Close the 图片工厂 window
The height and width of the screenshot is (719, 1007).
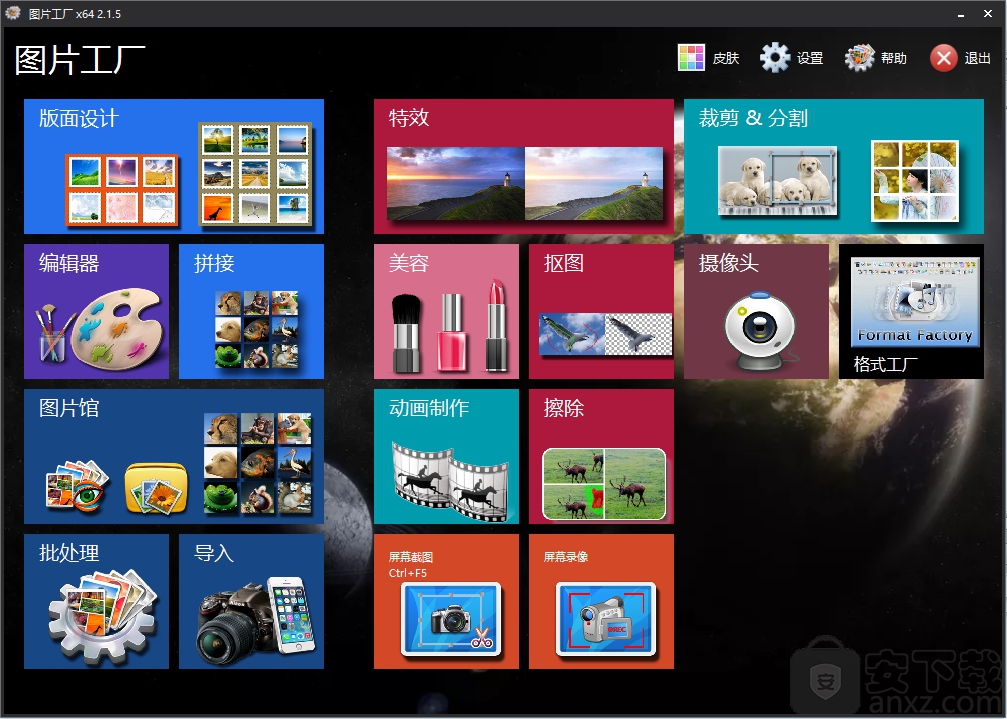pos(988,13)
